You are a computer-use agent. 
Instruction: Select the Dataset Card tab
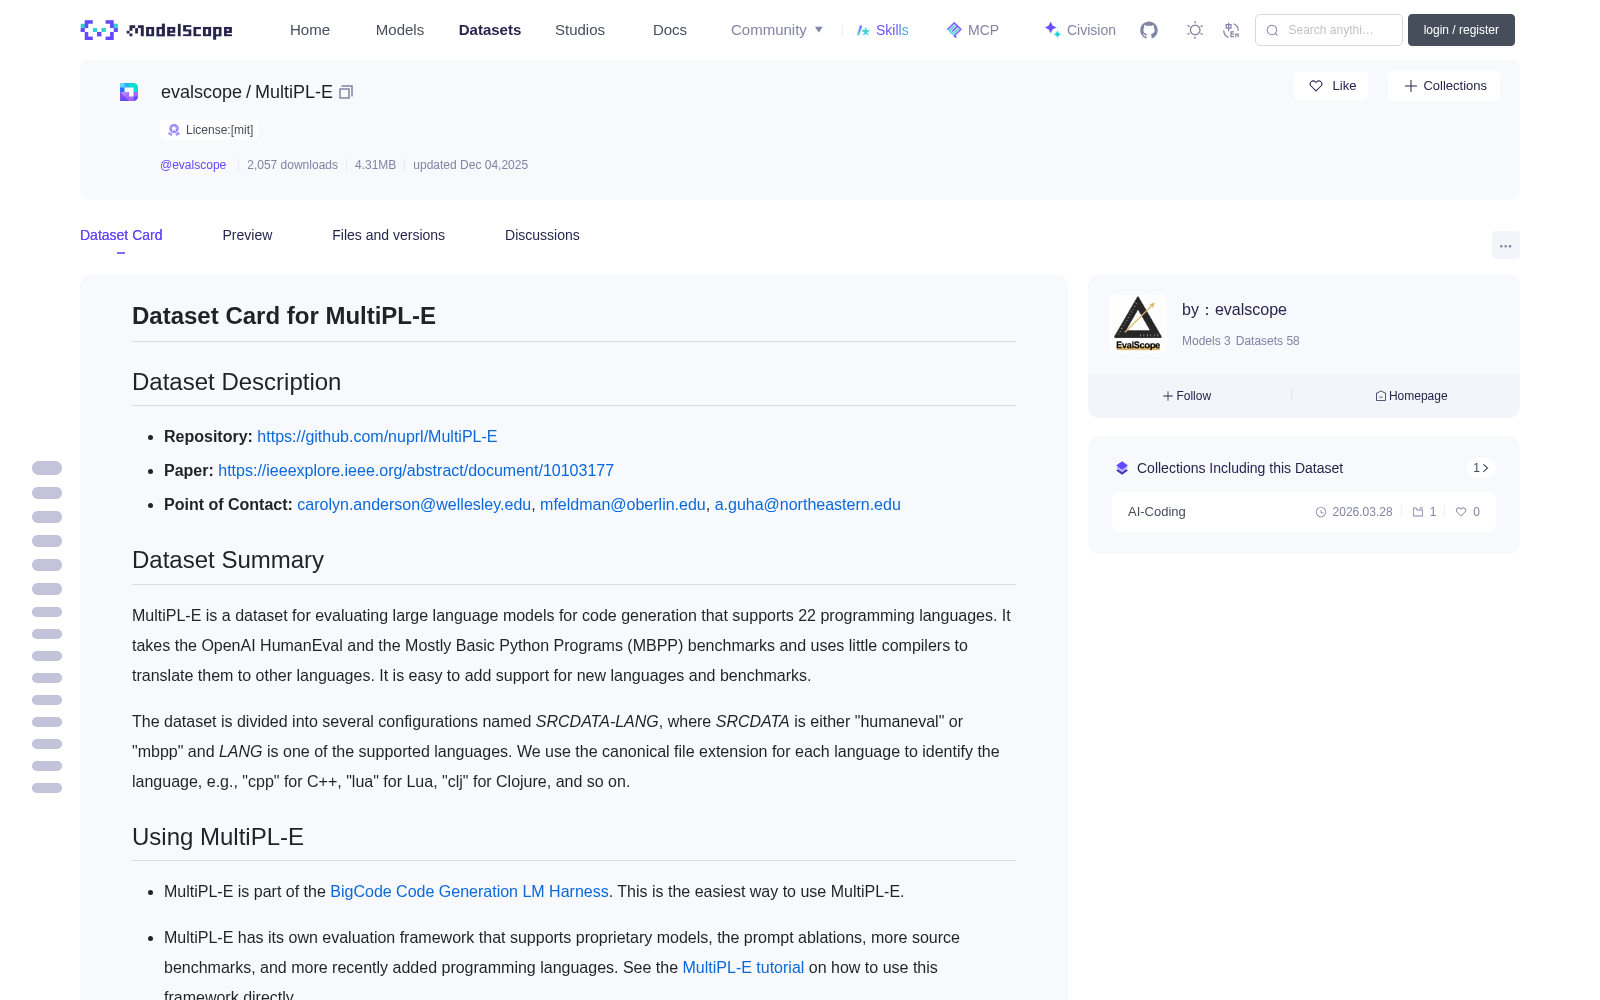click(121, 235)
